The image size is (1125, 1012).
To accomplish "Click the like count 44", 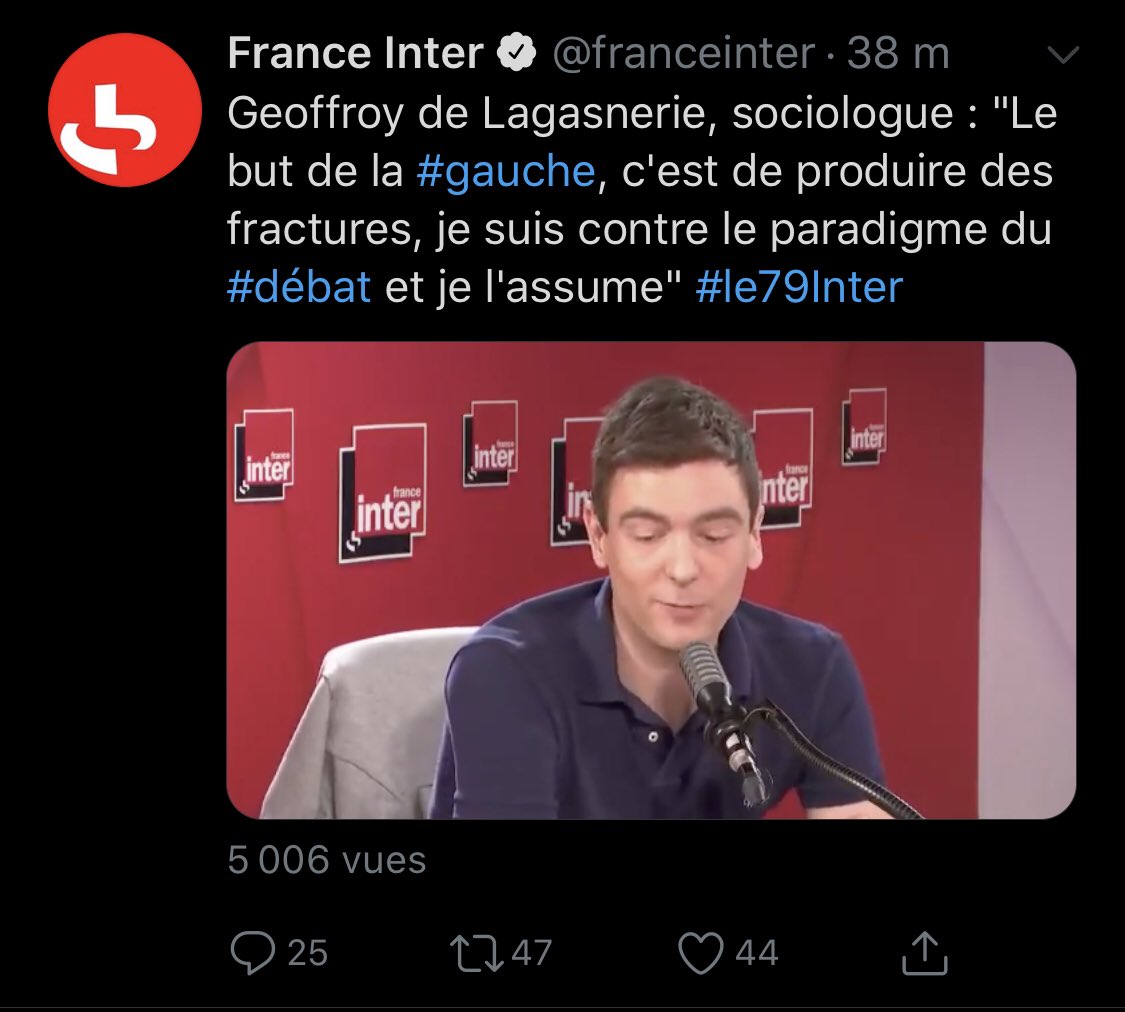I will [x=756, y=953].
